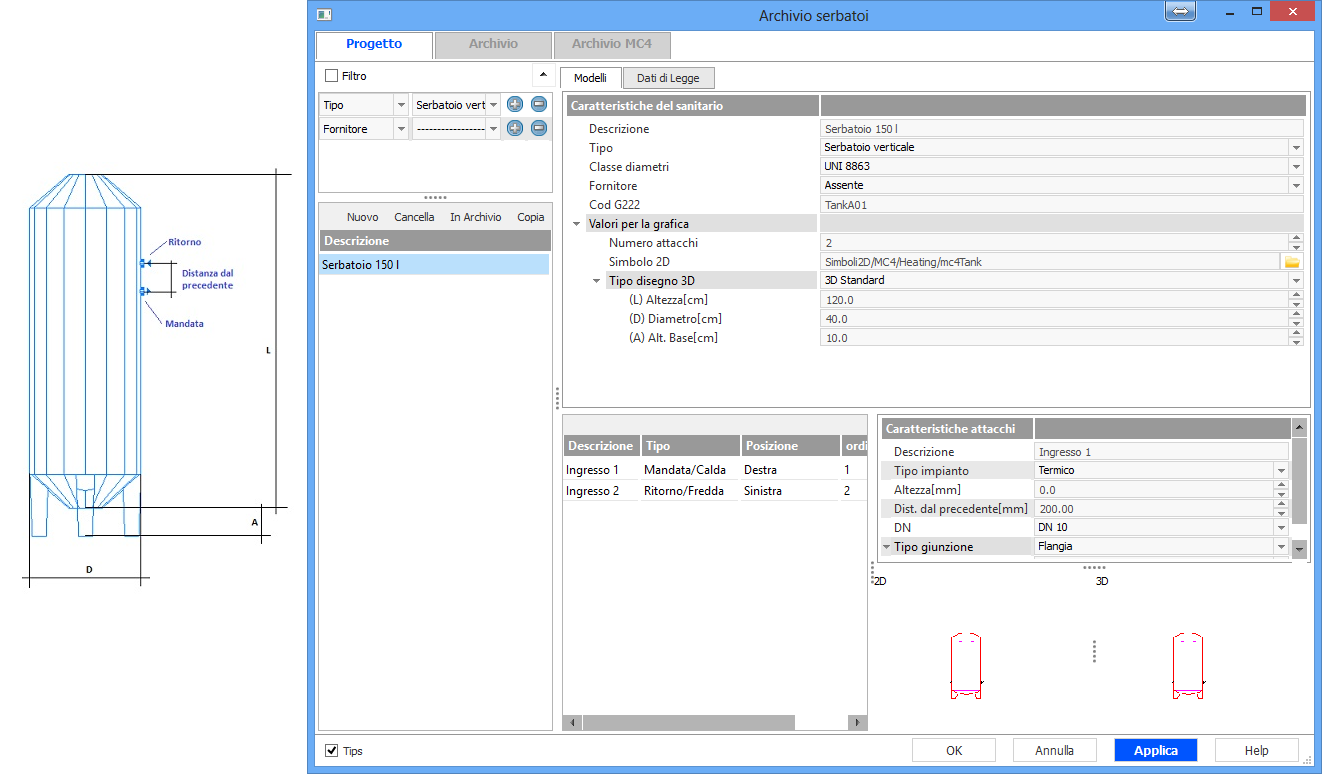The height and width of the screenshot is (775, 1322).
Task: Click the 3D tank preview thumbnail
Action: coord(1187,665)
